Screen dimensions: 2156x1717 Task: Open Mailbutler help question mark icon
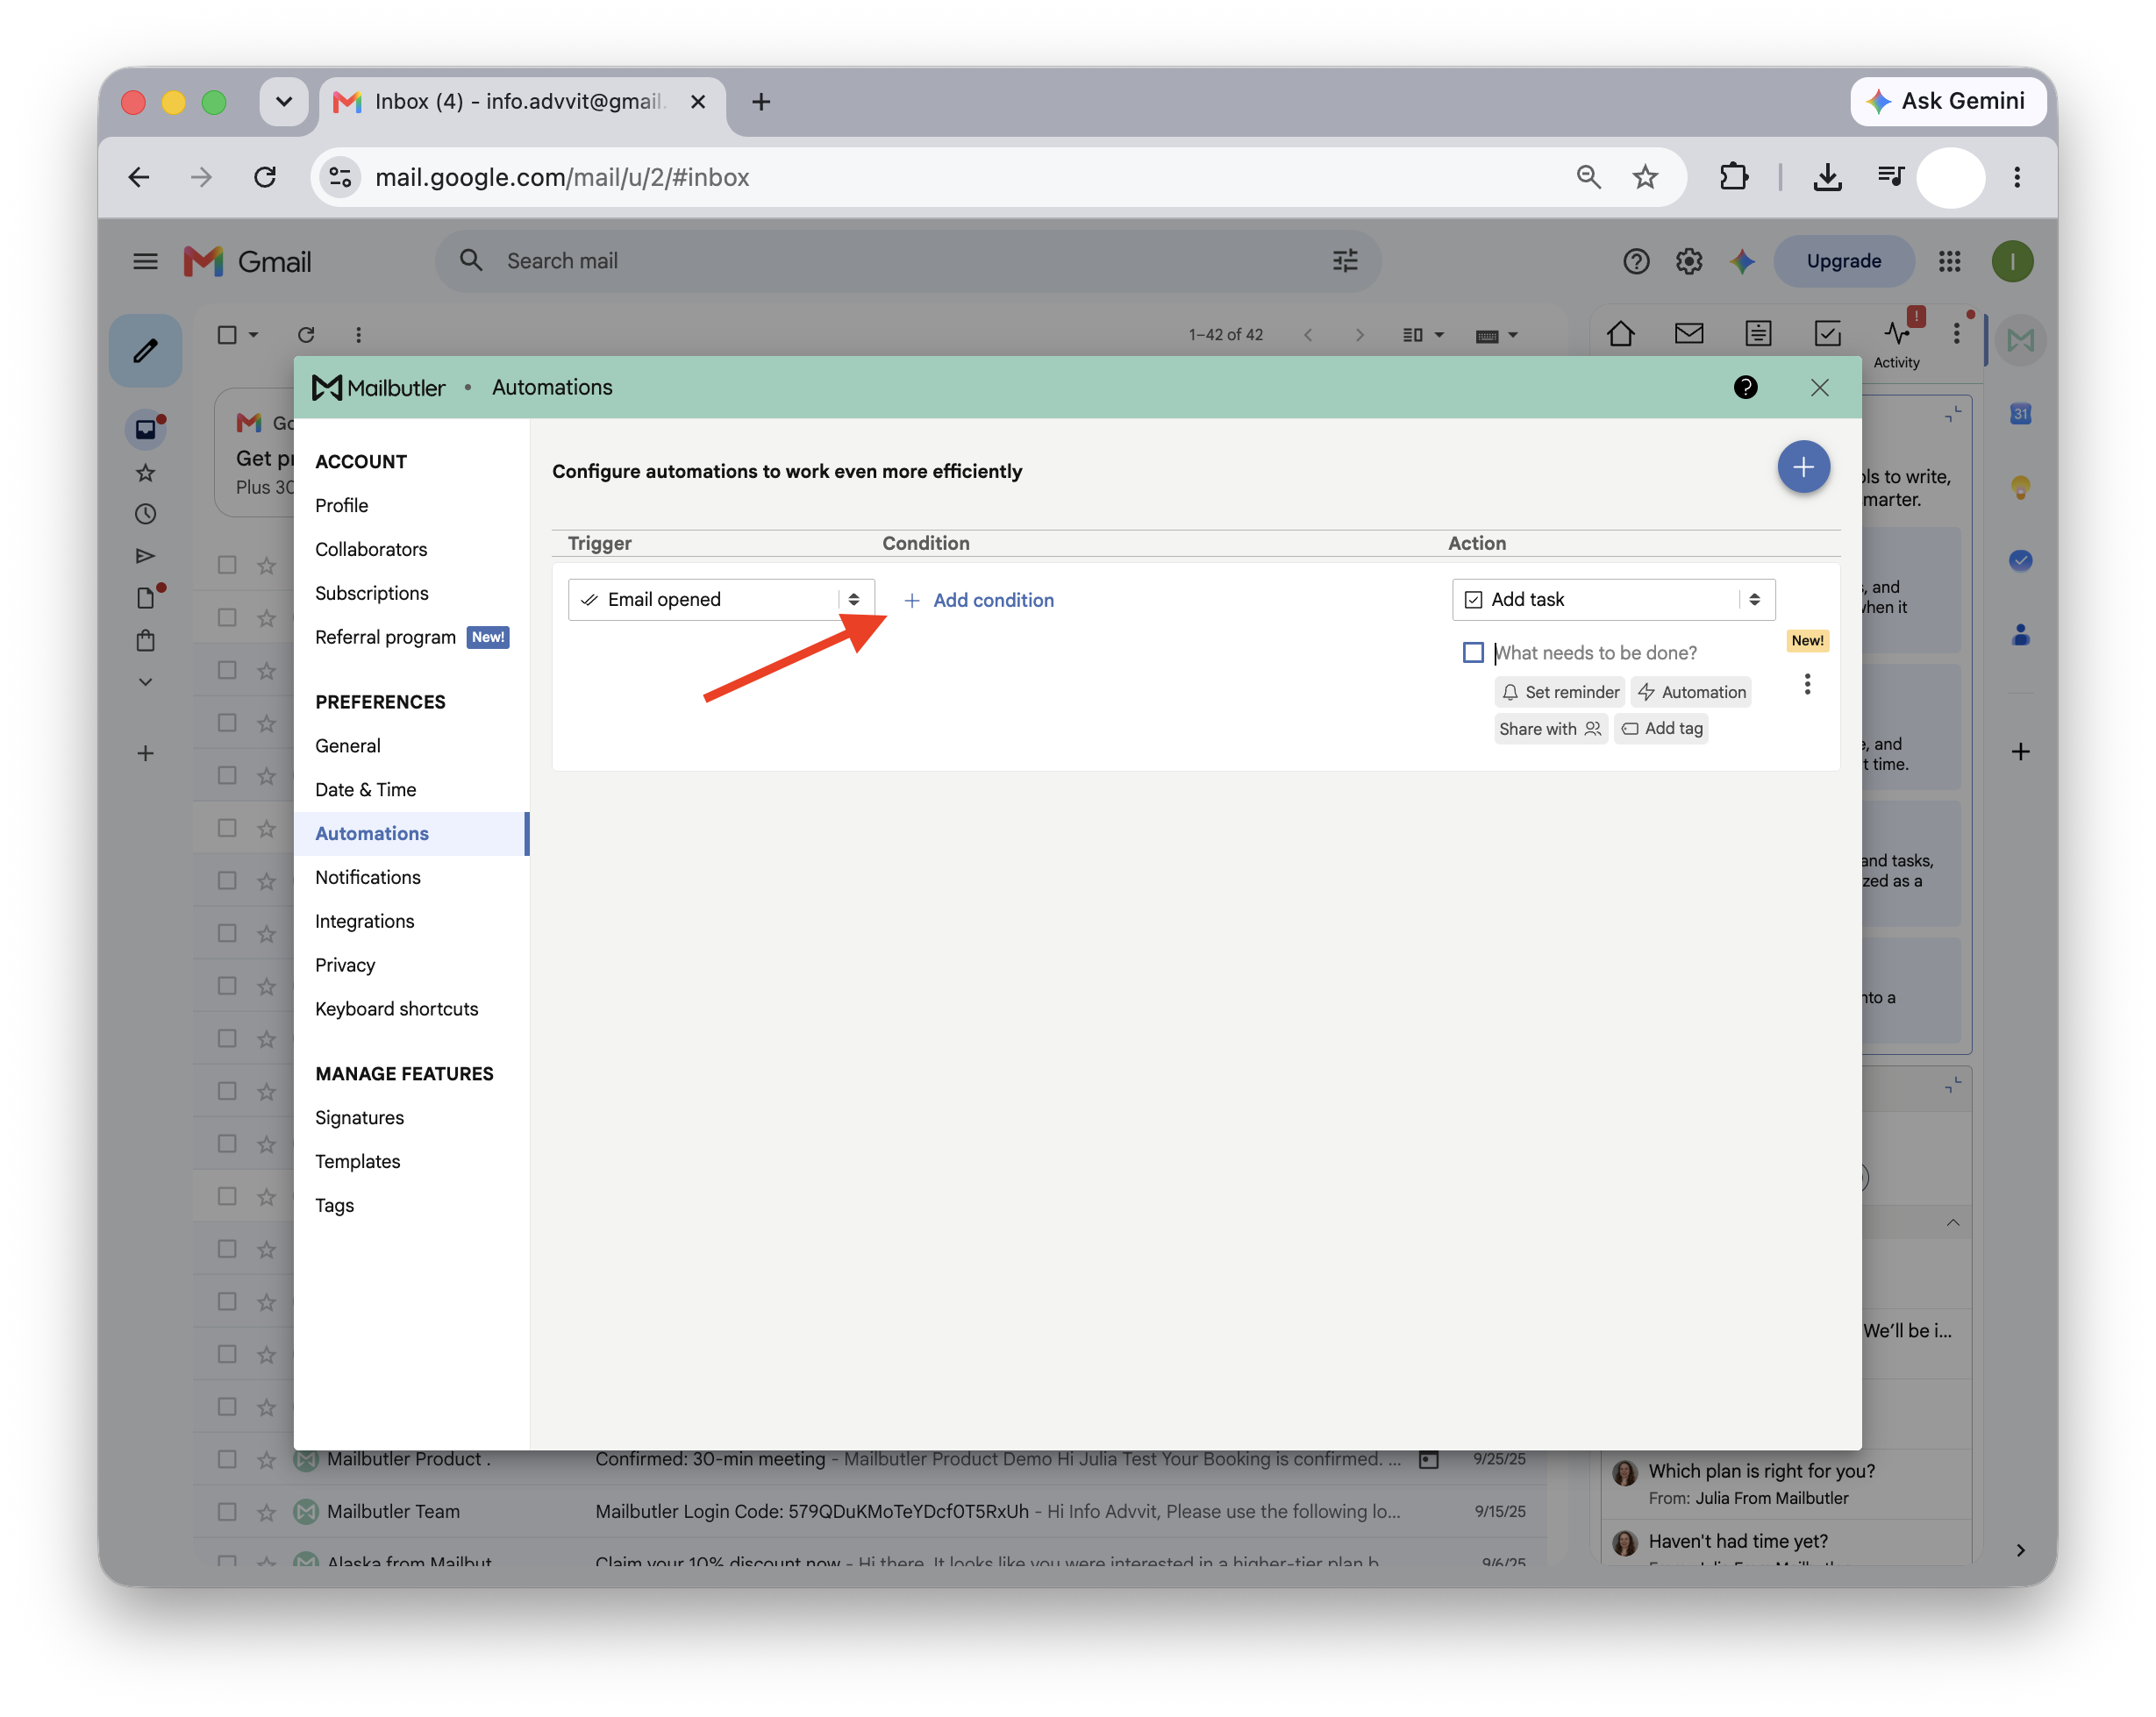(x=1745, y=387)
